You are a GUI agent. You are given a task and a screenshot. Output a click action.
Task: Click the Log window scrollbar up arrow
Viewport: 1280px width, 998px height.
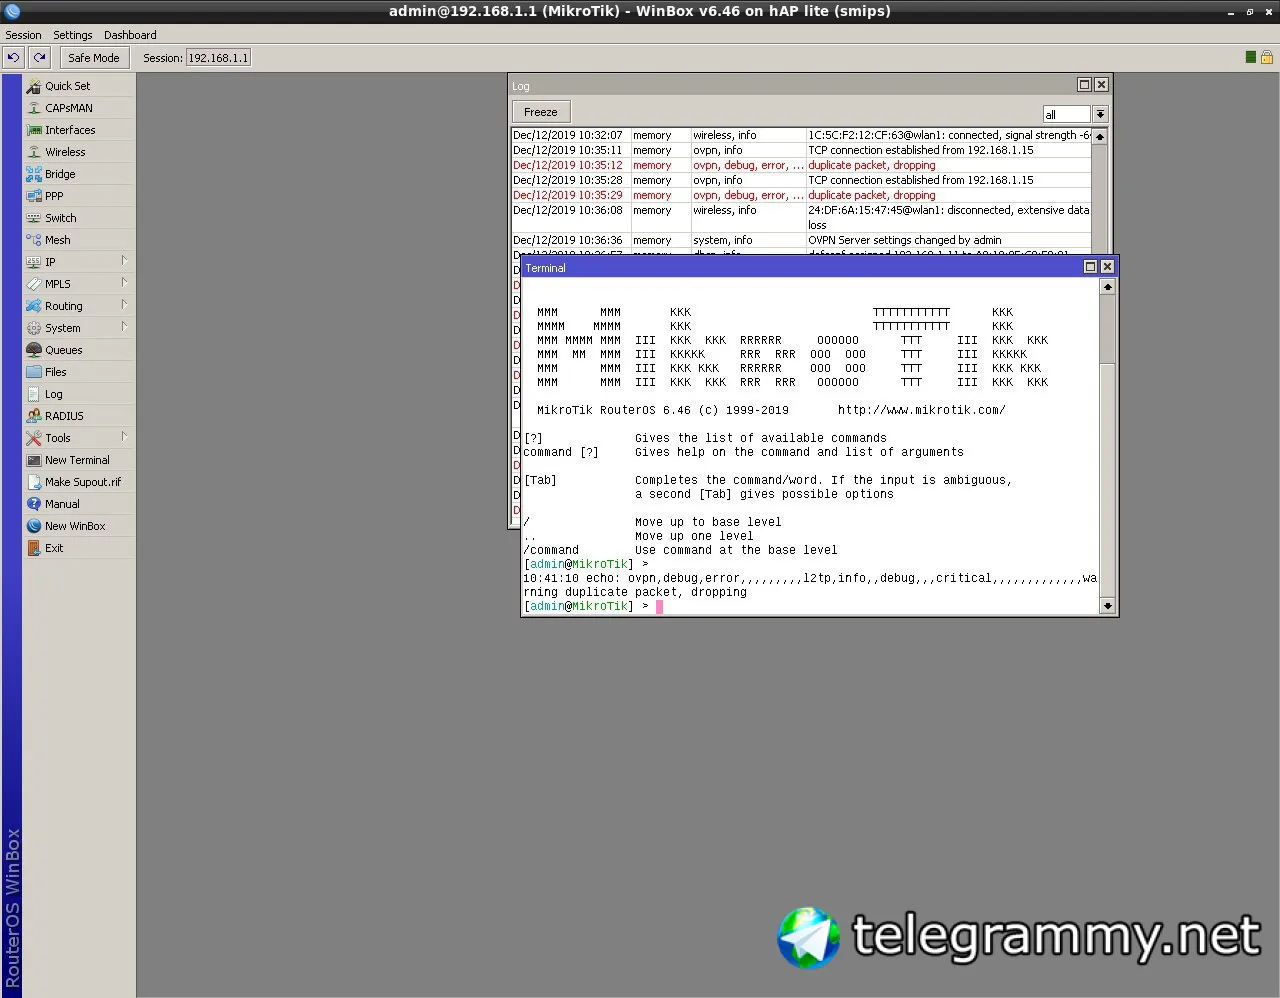coord(1100,136)
